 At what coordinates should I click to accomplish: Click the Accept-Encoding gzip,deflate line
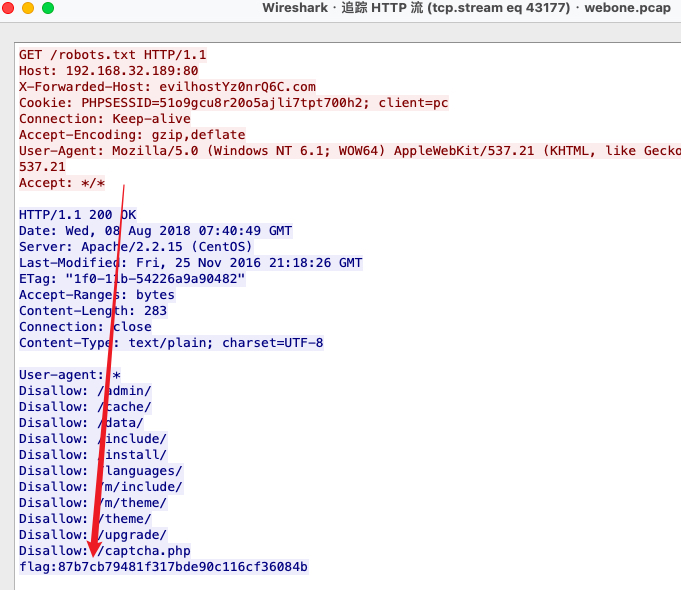[x=132, y=135]
